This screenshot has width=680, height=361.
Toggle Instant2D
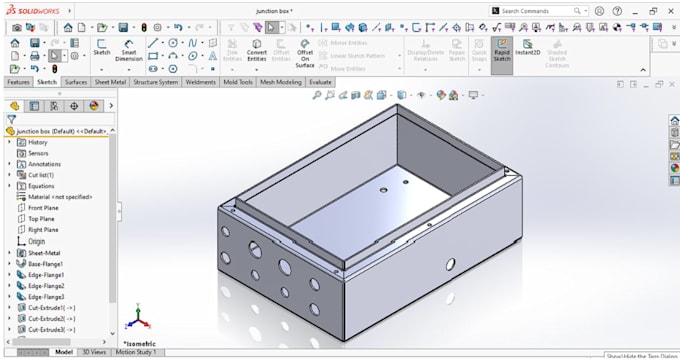coord(527,47)
